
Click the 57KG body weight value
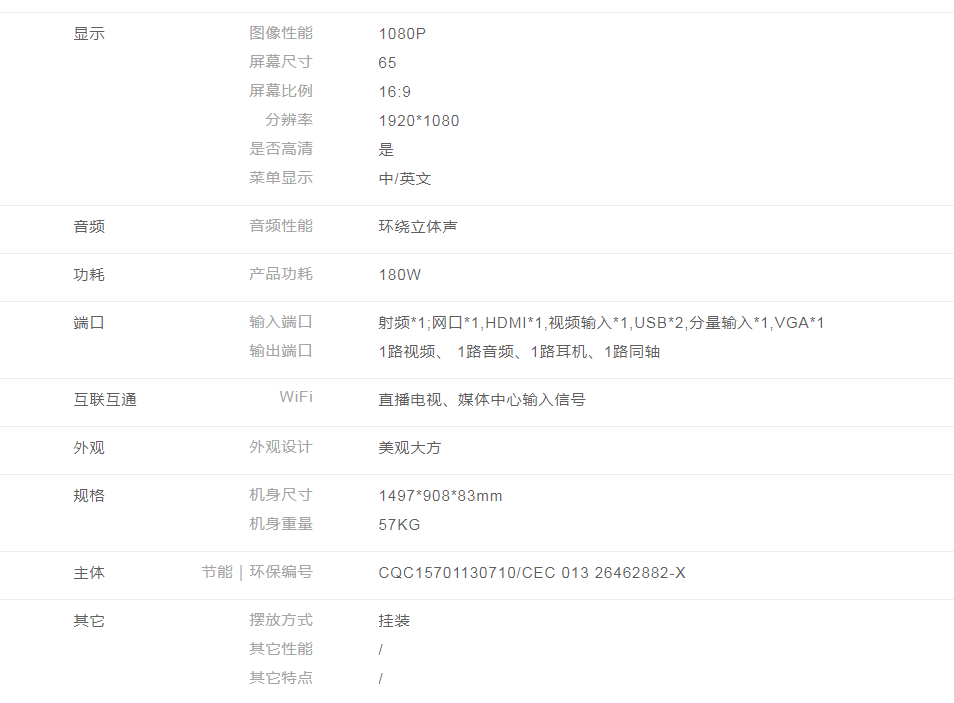pos(399,525)
